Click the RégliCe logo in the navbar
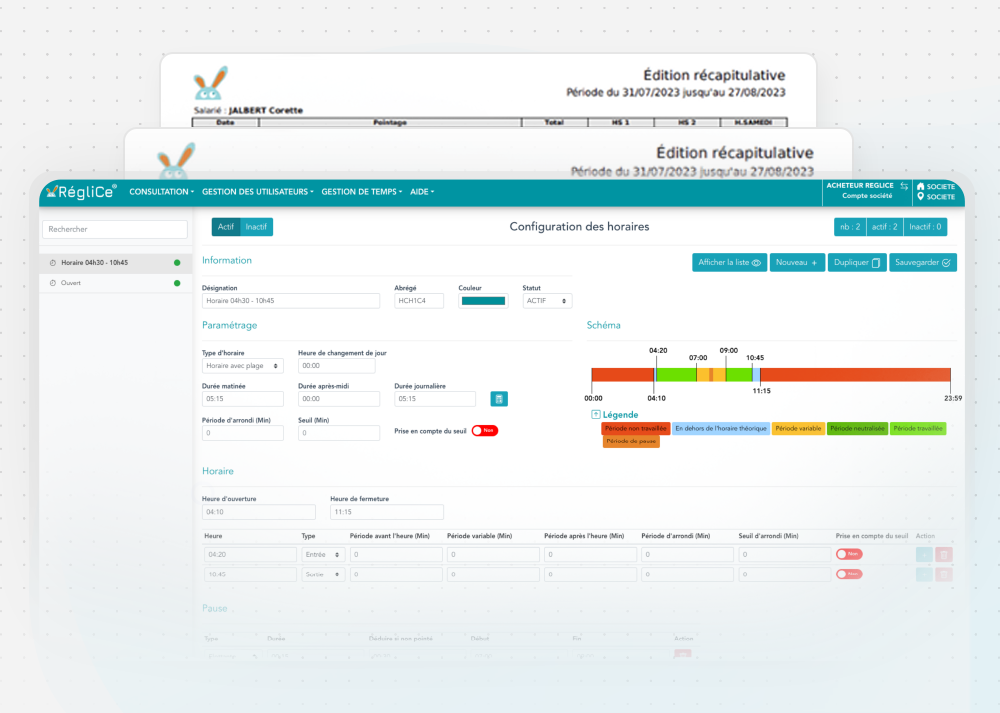 tap(82, 191)
